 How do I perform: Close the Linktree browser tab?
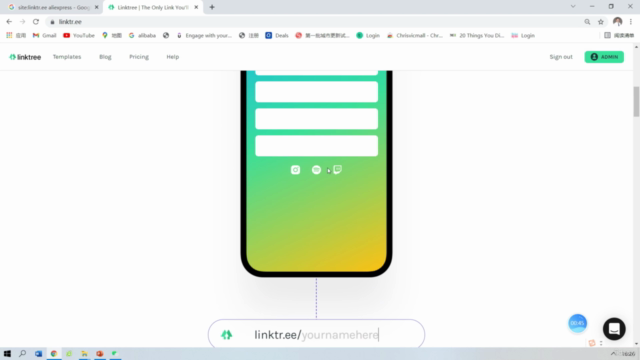[x=196, y=7]
